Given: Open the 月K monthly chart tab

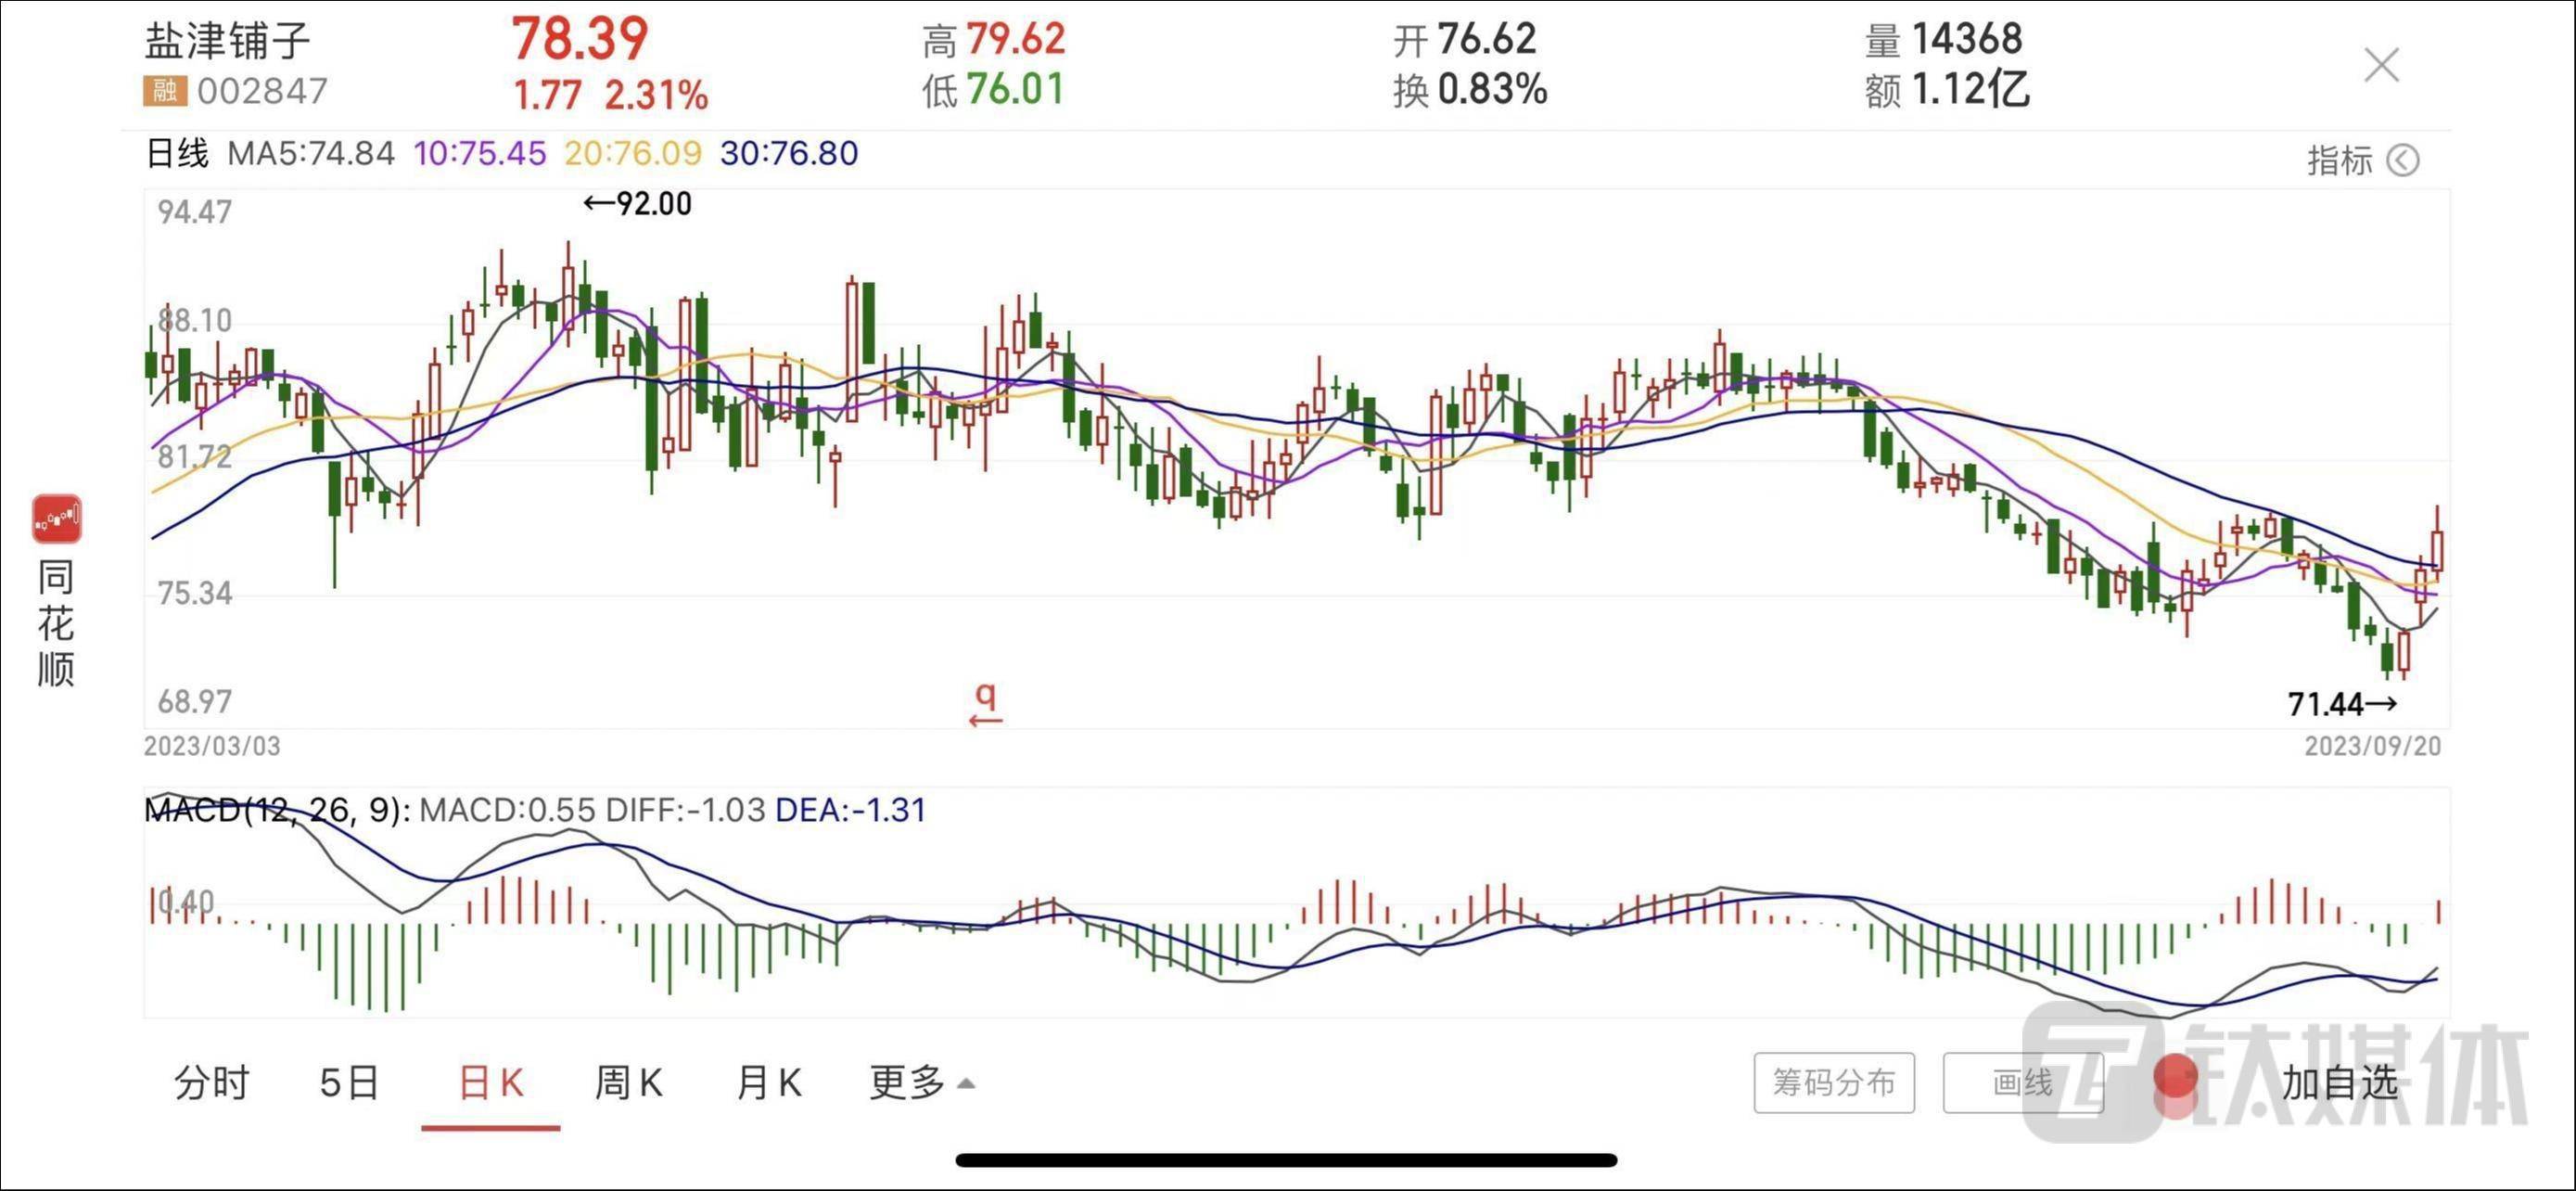Looking at the screenshot, I should [x=768, y=1082].
